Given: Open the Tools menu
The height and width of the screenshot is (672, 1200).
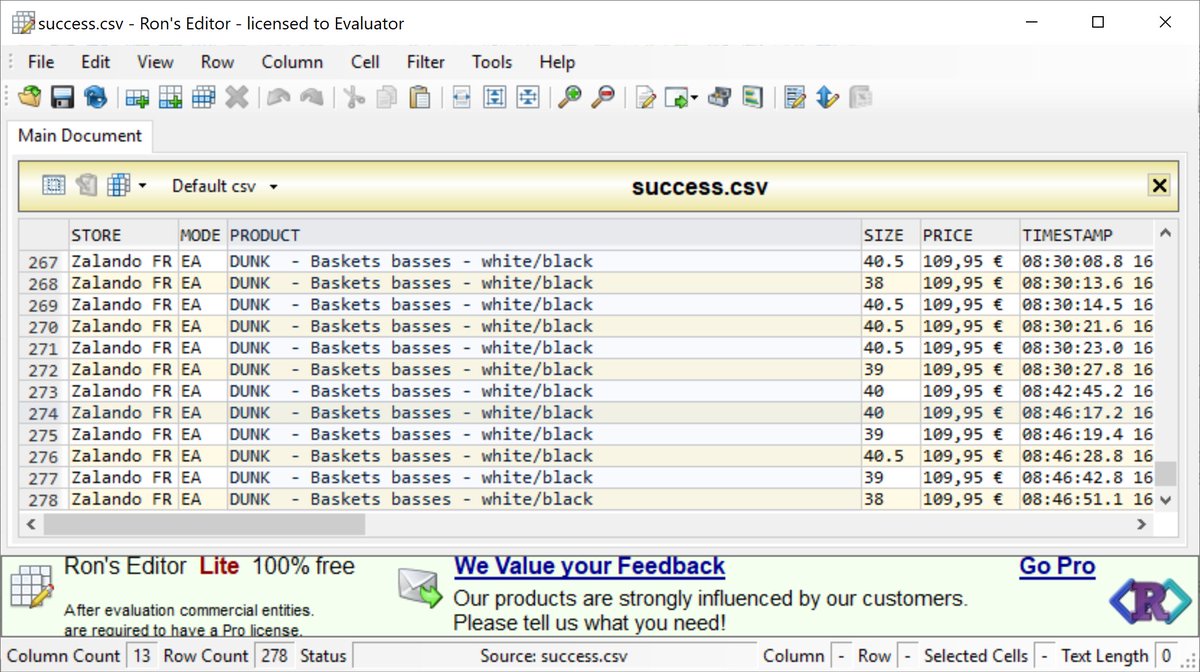Looking at the screenshot, I should (x=492, y=62).
